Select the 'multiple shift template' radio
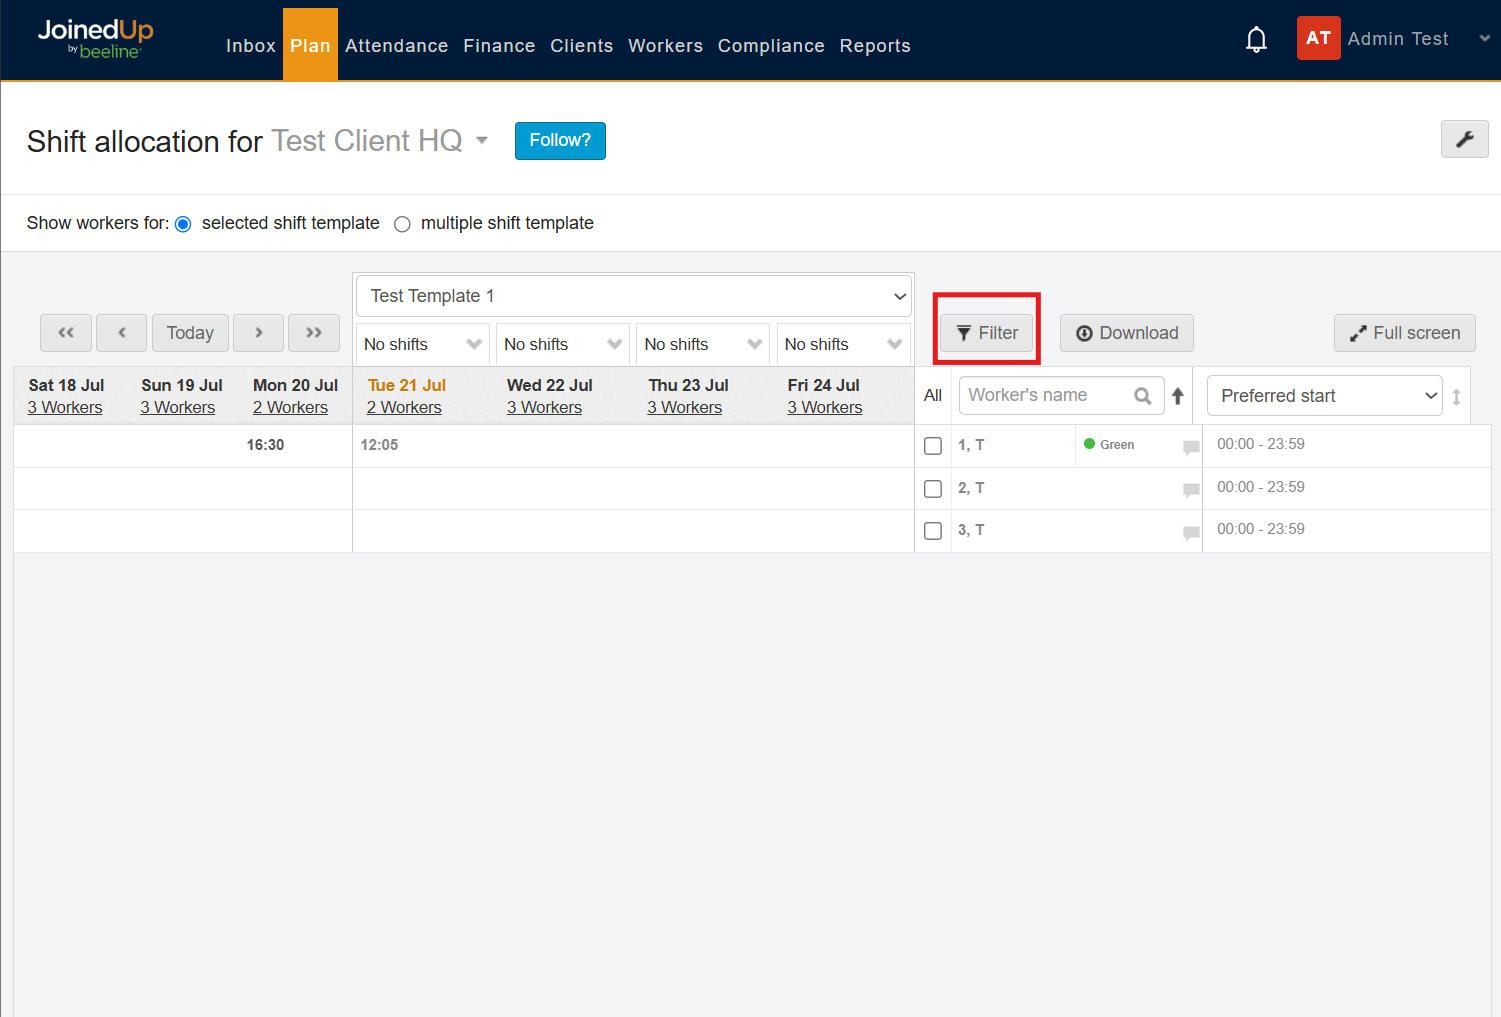 pyautogui.click(x=402, y=224)
